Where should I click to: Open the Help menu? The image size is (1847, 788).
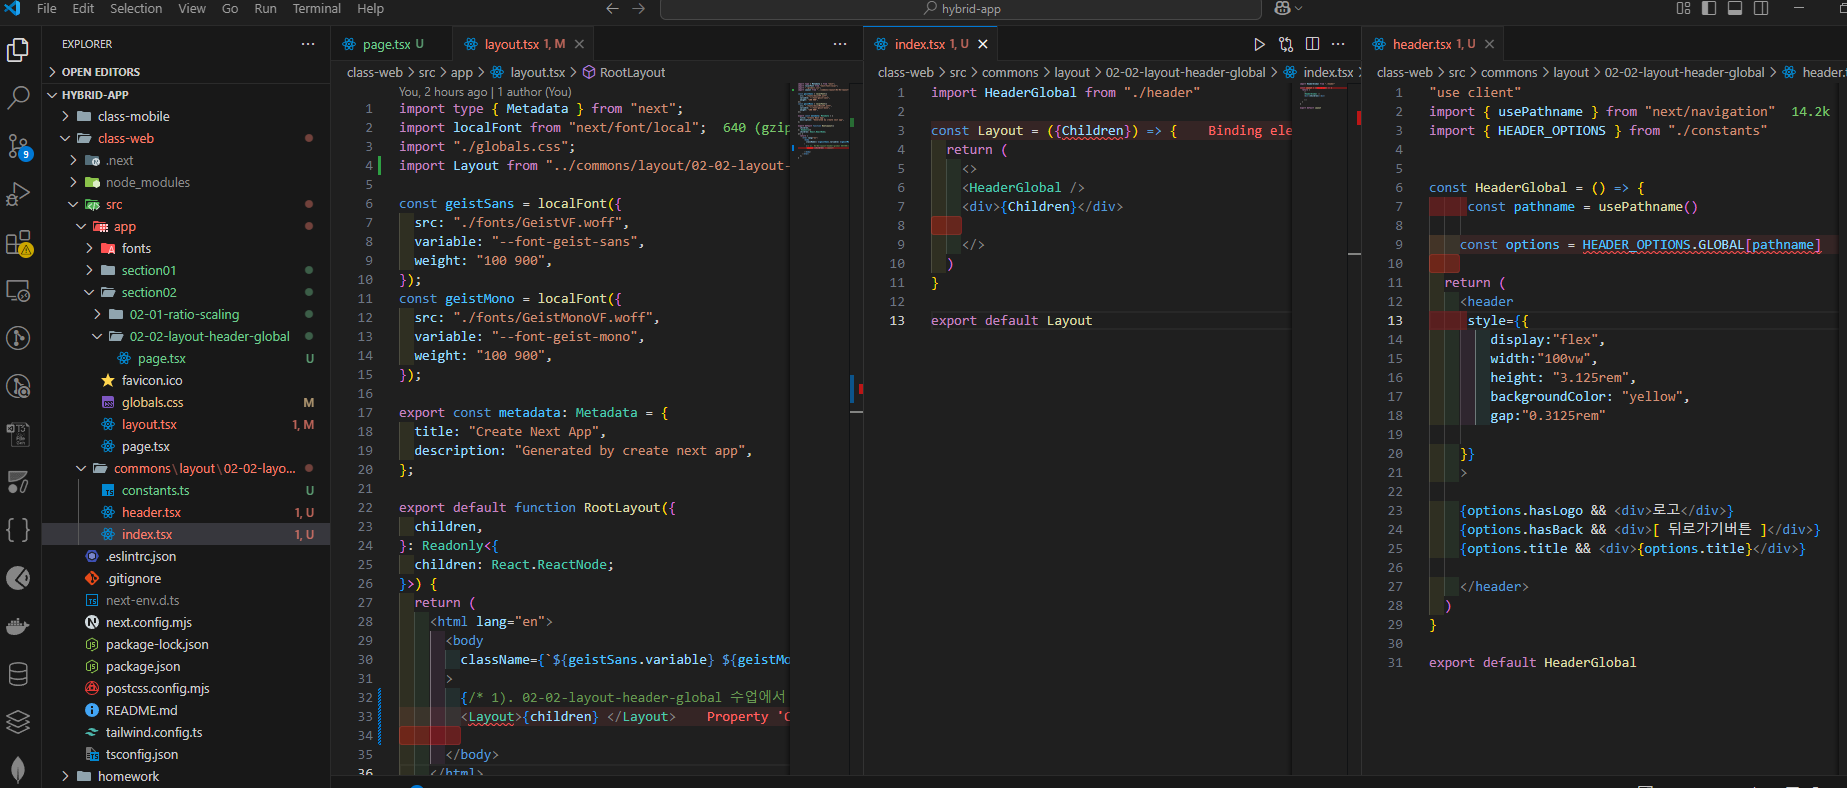coord(371,8)
